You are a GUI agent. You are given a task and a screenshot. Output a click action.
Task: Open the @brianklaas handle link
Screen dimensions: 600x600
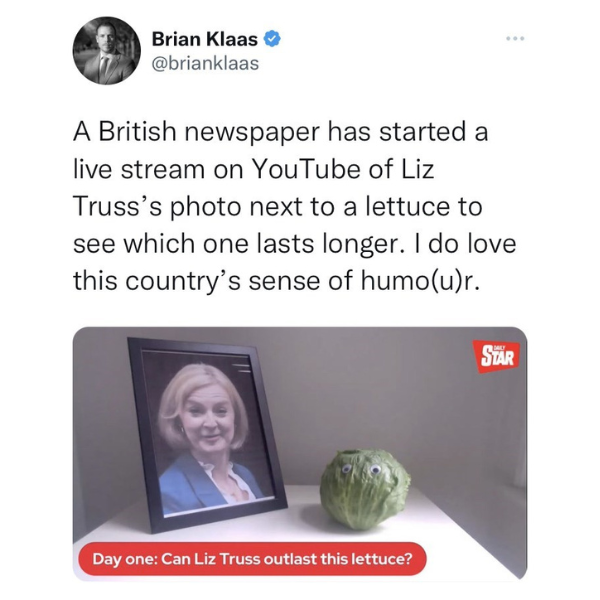[x=205, y=64]
